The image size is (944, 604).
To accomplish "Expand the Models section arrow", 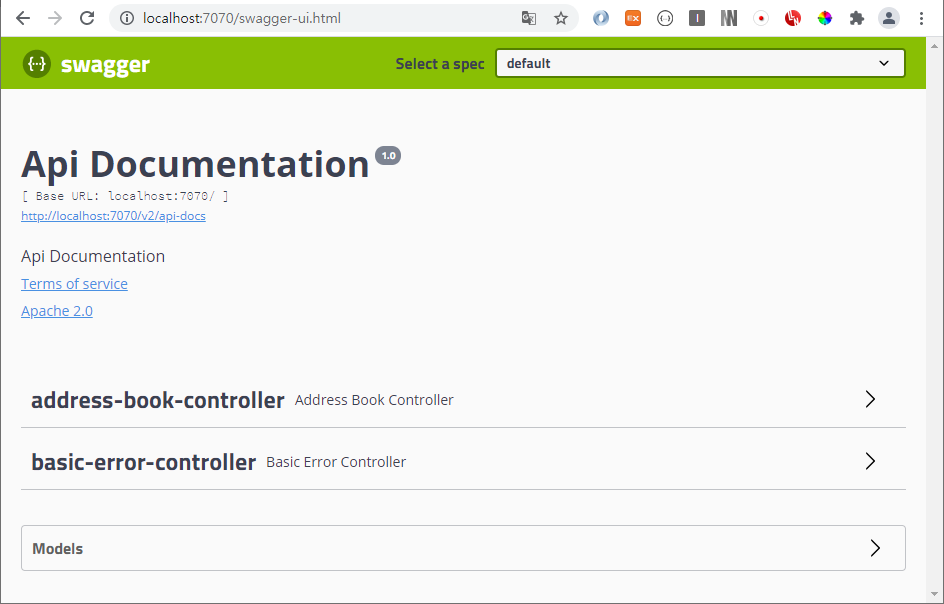I will point(875,548).
